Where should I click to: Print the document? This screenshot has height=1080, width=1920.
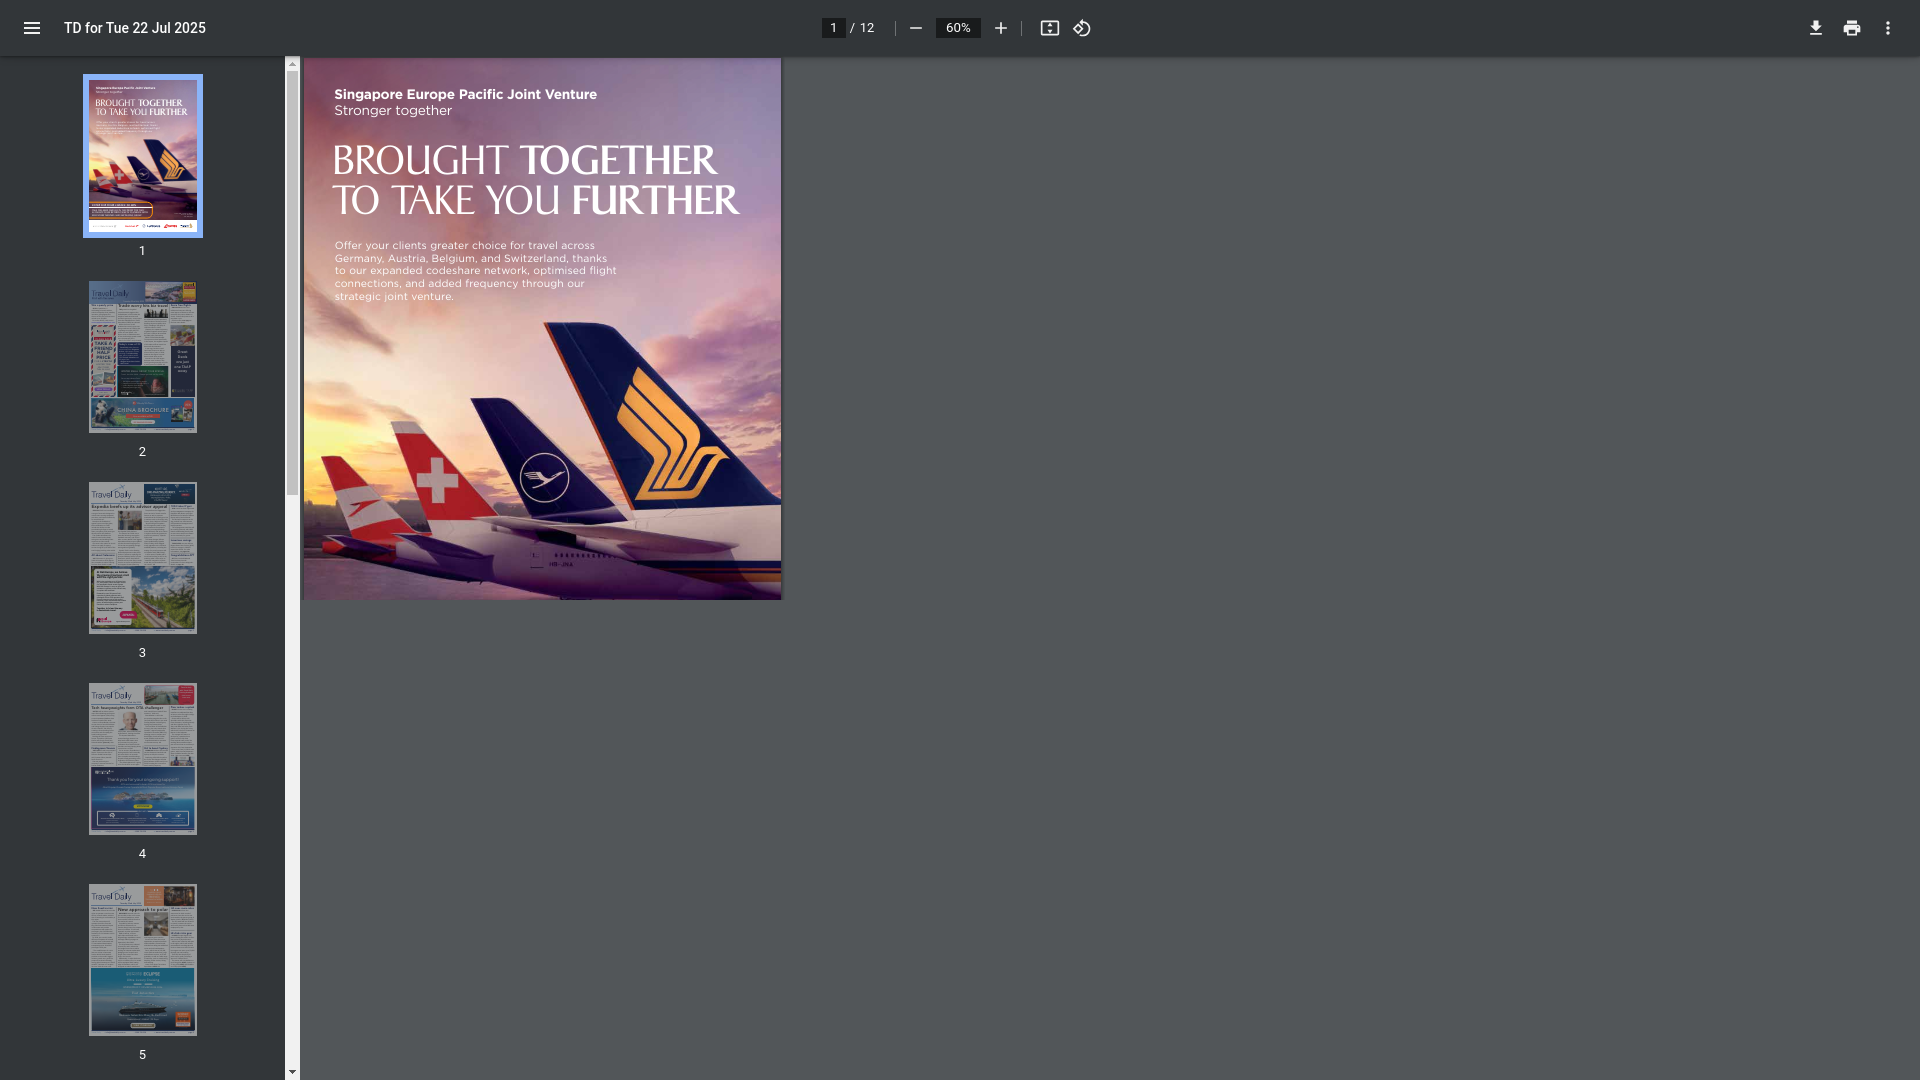coord(1852,28)
